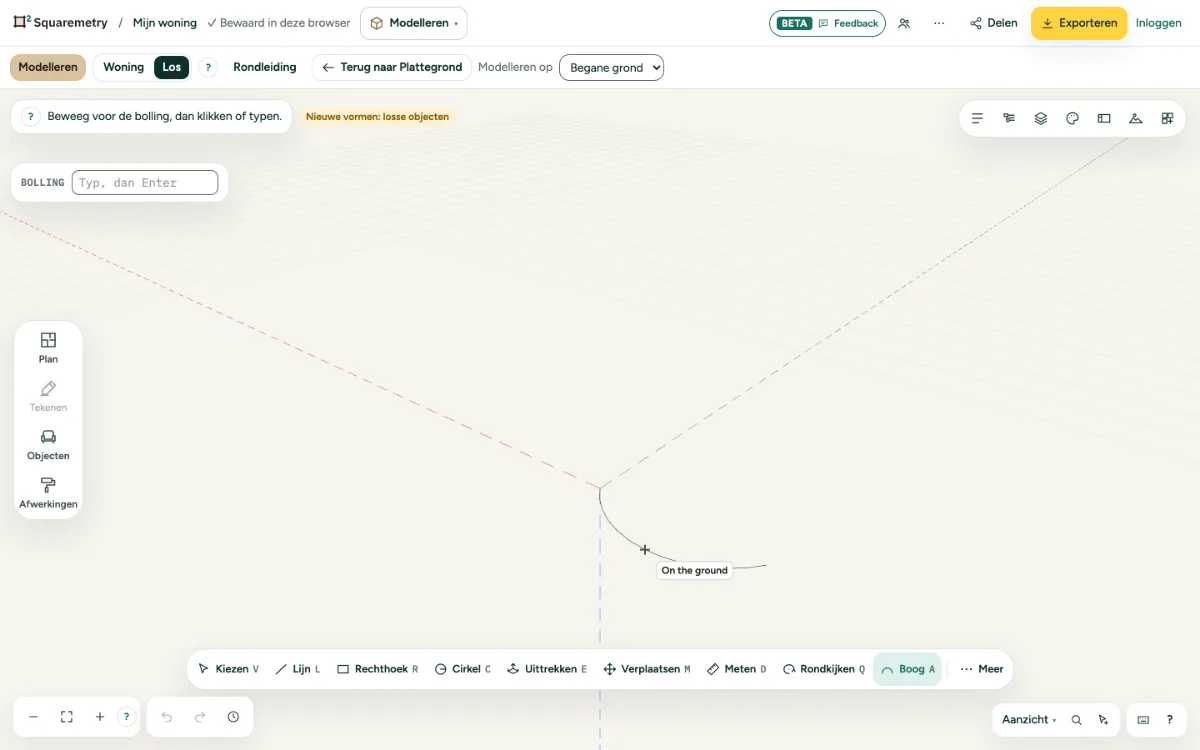The width and height of the screenshot is (1200, 750).
Task: Select the Verplaatsen tool
Action: pyautogui.click(x=647, y=669)
